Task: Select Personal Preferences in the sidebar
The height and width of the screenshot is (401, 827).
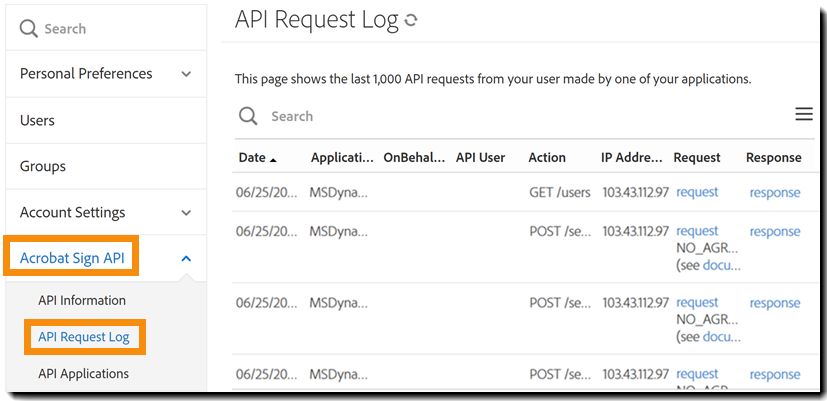Action: pyautogui.click(x=86, y=74)
